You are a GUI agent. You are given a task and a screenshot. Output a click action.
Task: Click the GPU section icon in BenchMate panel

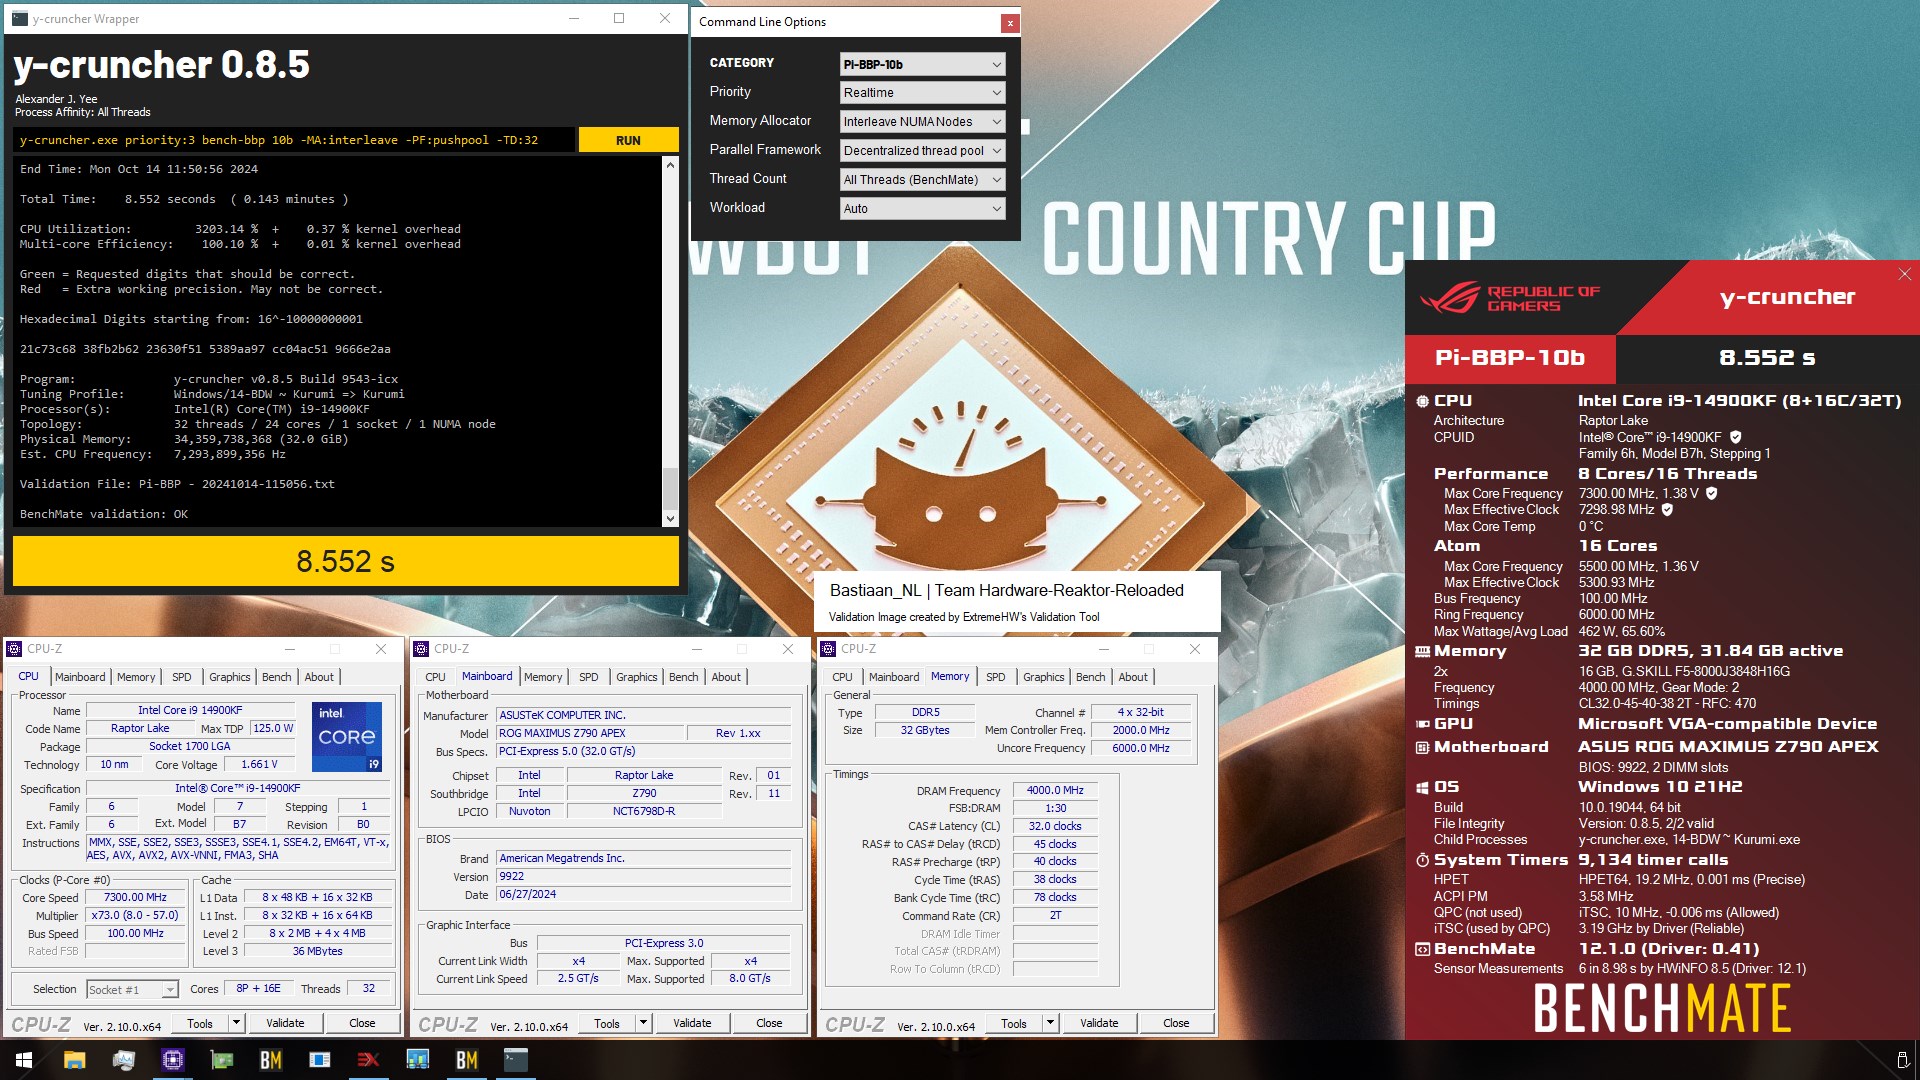pos(1422,724)
